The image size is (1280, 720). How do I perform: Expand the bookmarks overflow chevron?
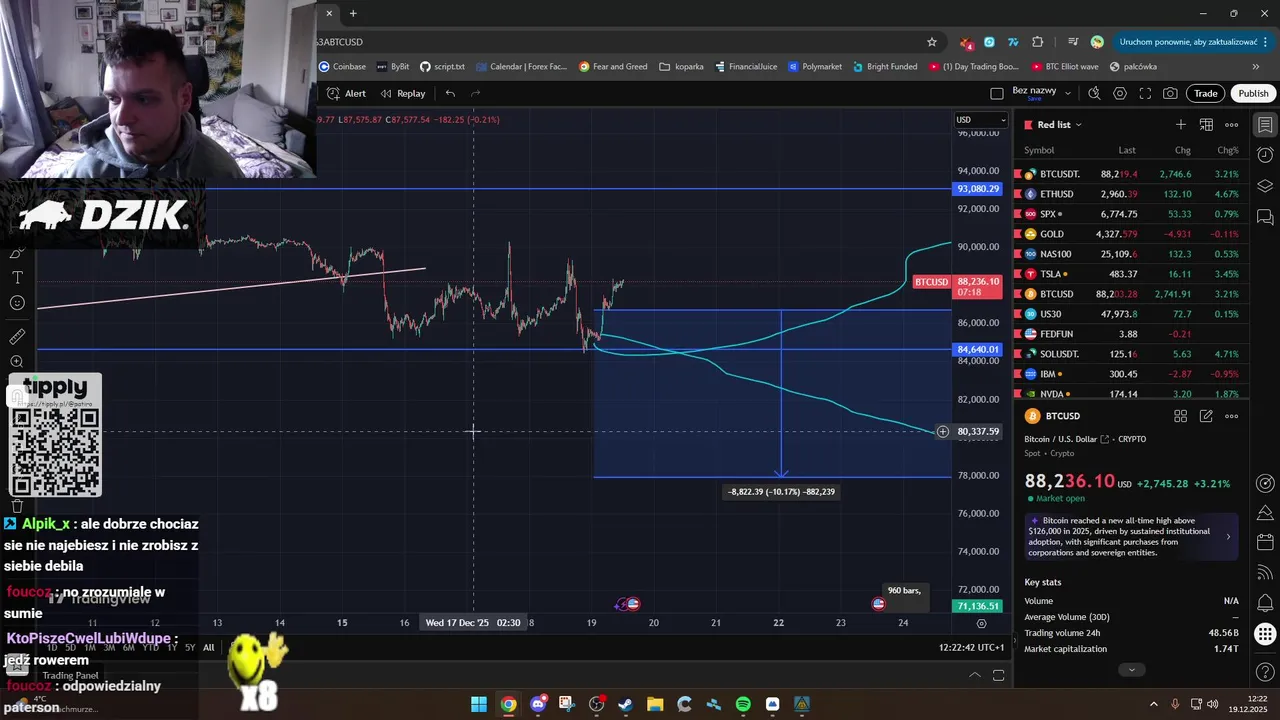point(1256,67)
